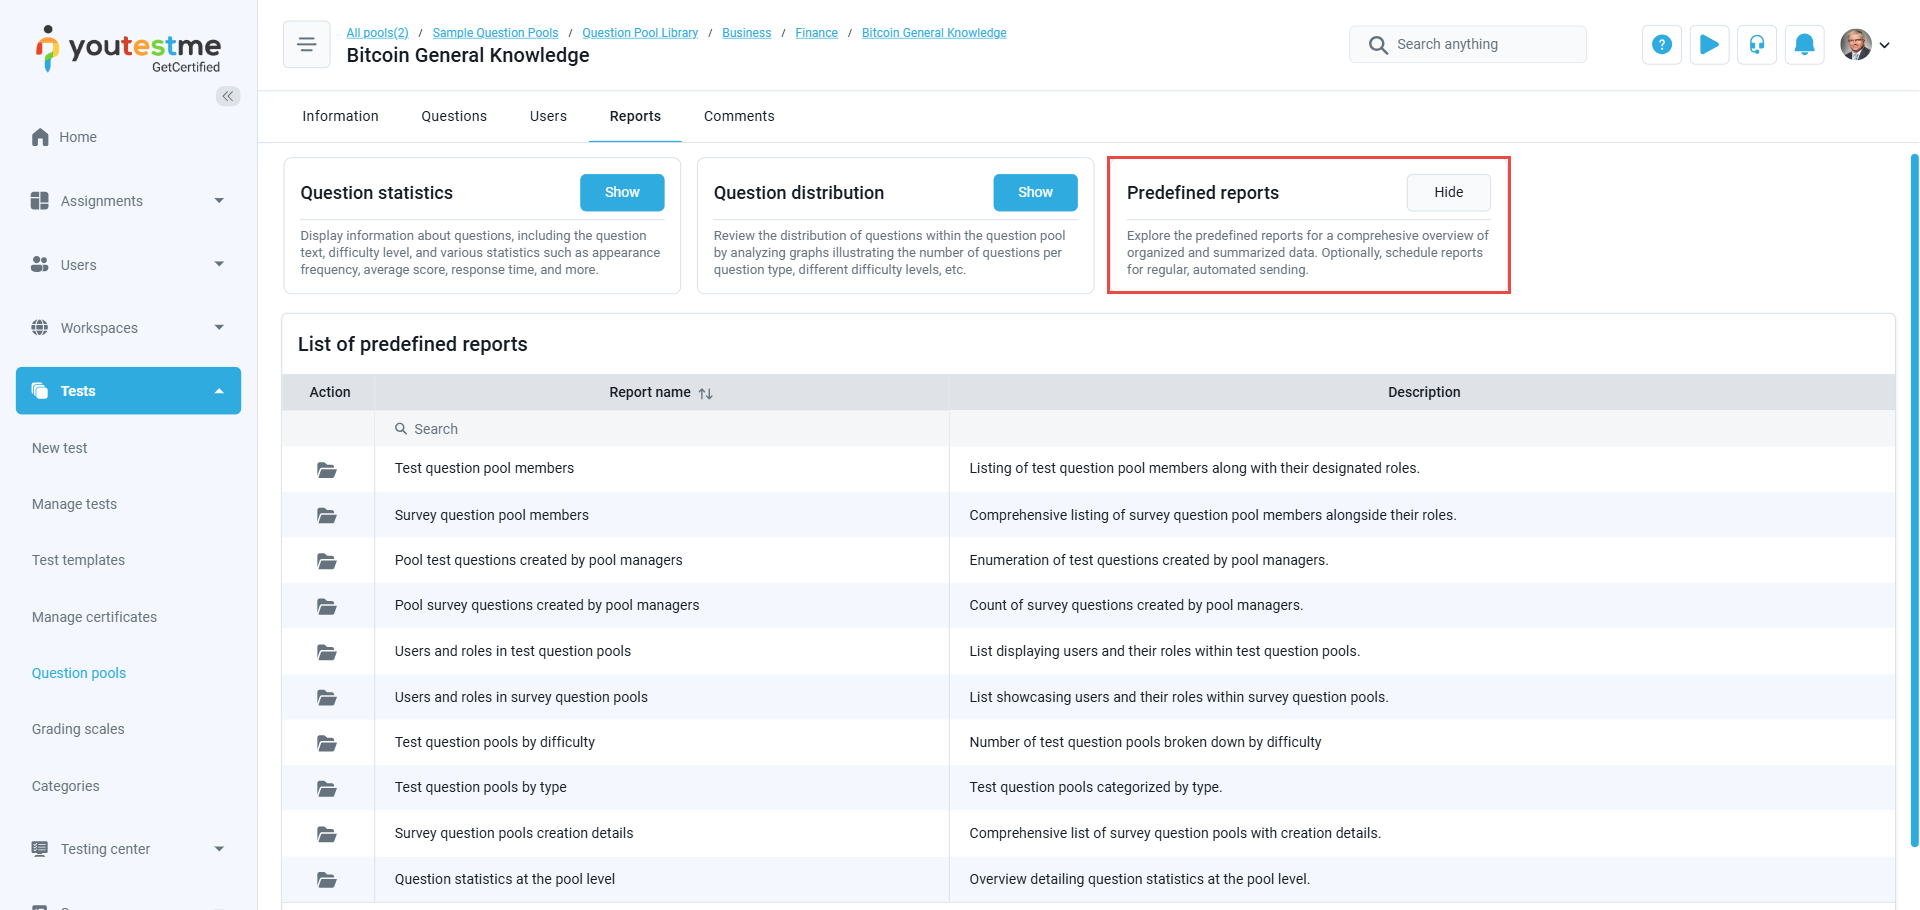
Task: Show Question distribution
Action: click(1035, 193)
